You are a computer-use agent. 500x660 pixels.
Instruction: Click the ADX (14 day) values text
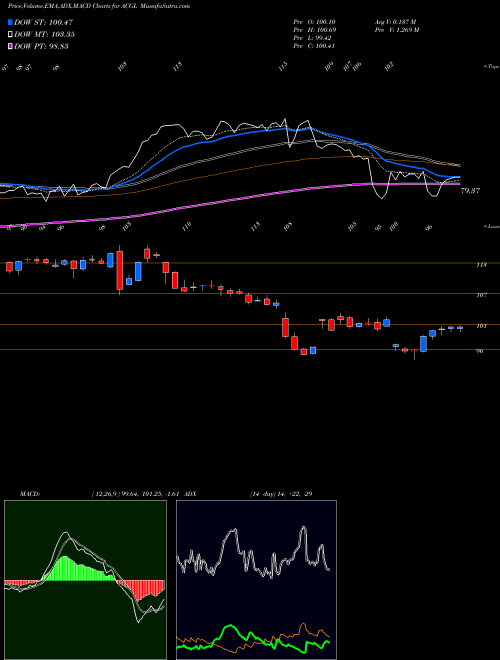[x=281, y=494]
